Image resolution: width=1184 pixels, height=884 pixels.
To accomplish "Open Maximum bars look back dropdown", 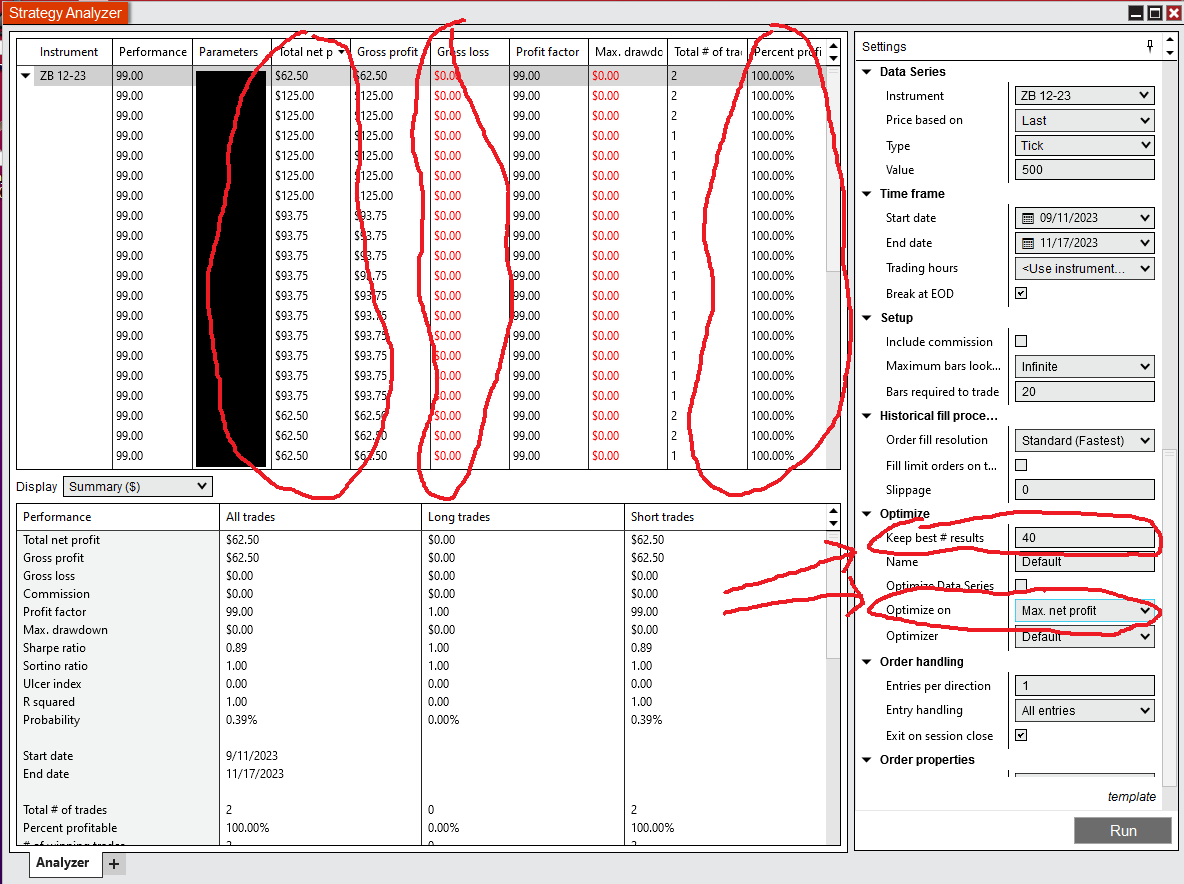I will (1084, 367).
